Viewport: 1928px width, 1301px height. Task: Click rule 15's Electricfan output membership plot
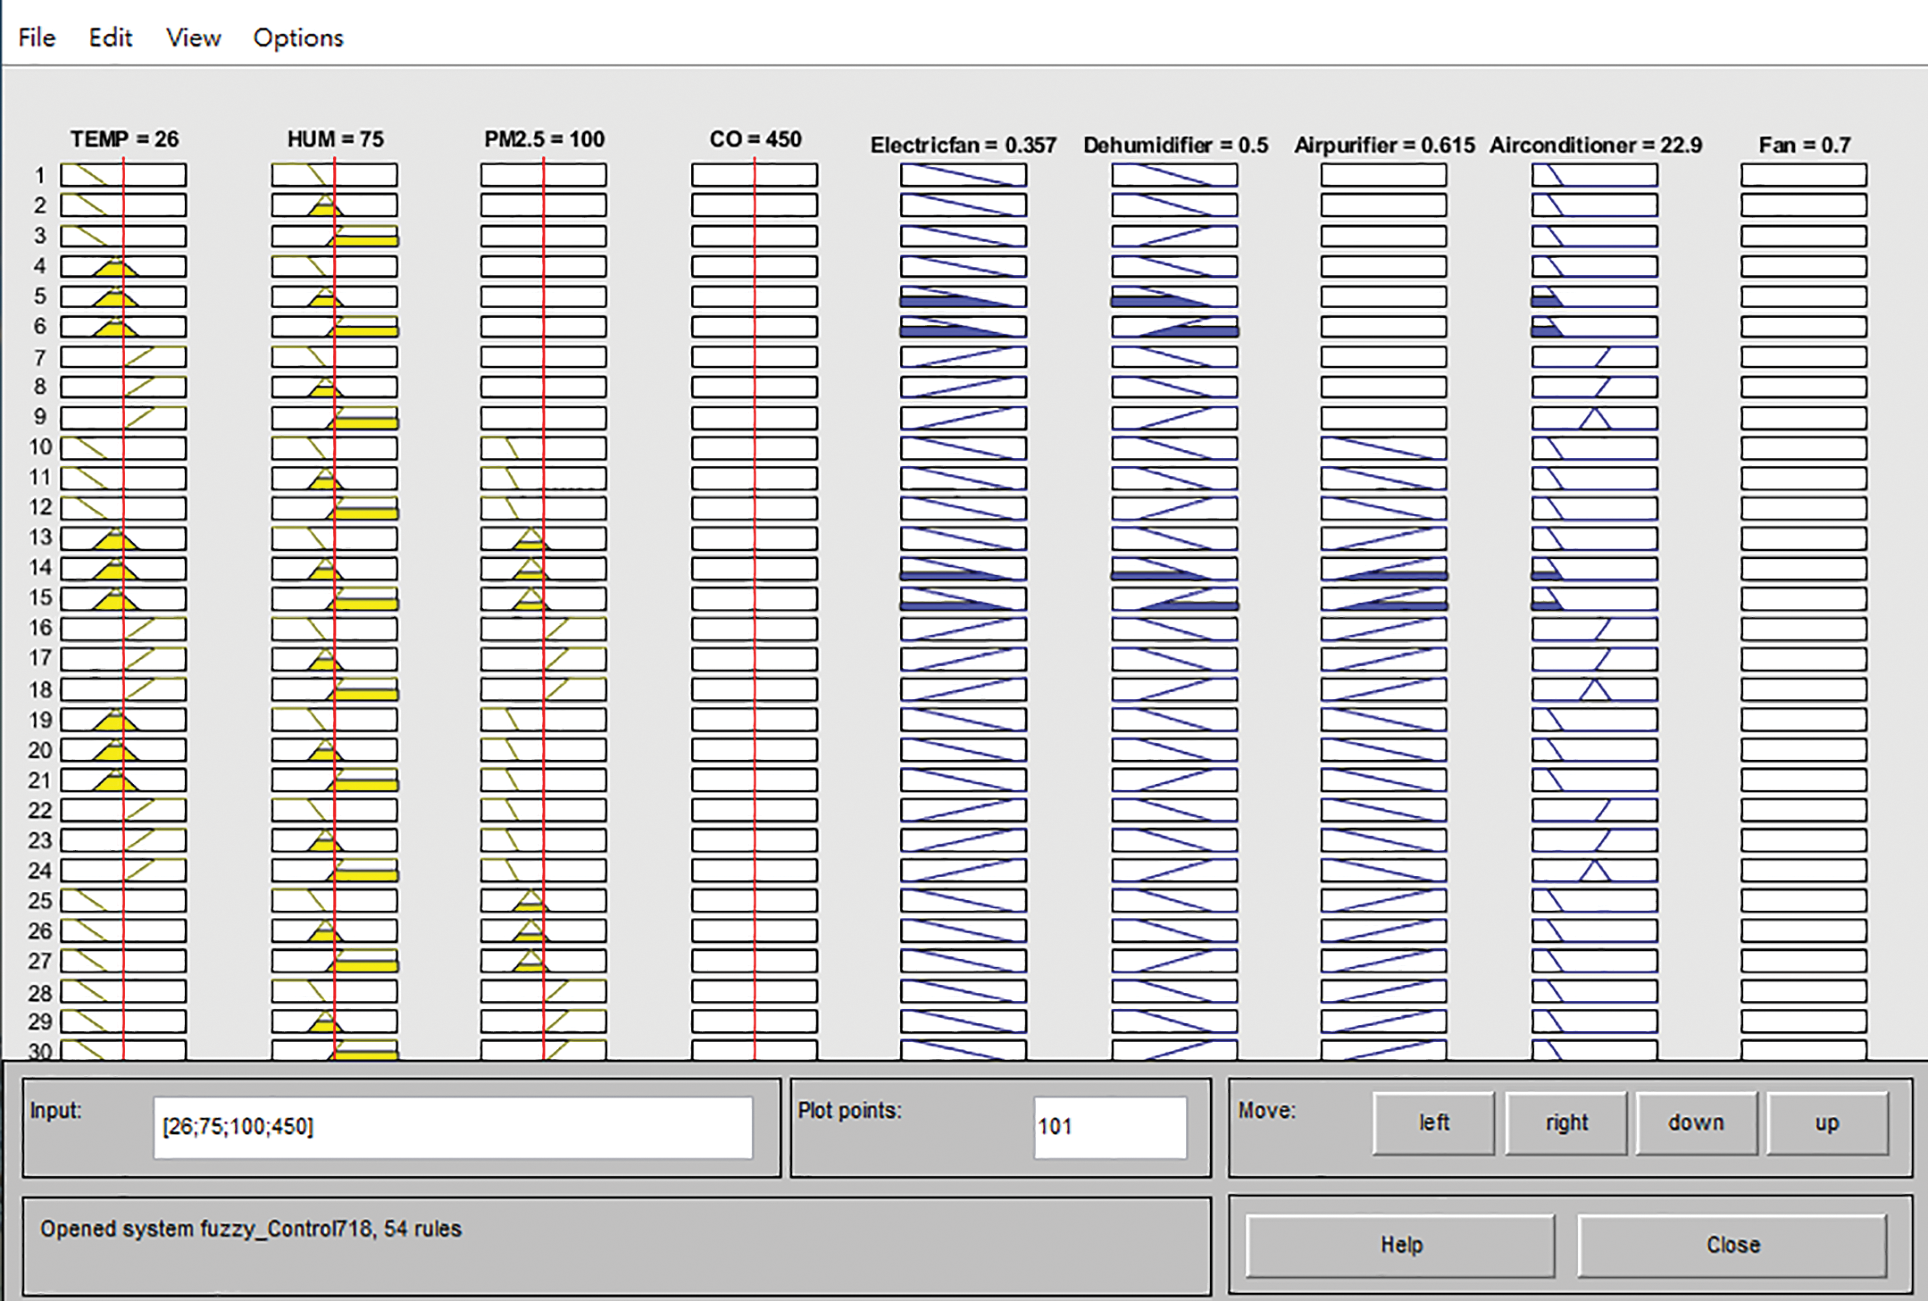pos(963,598)
